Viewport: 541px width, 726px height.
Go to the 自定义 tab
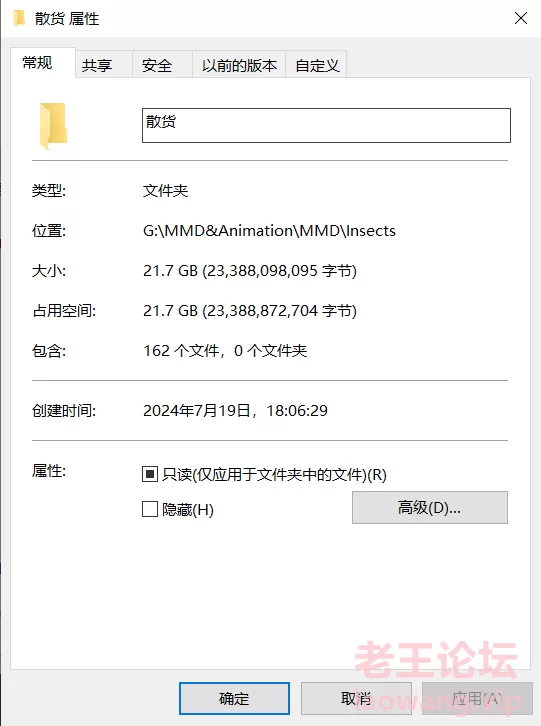317,65
